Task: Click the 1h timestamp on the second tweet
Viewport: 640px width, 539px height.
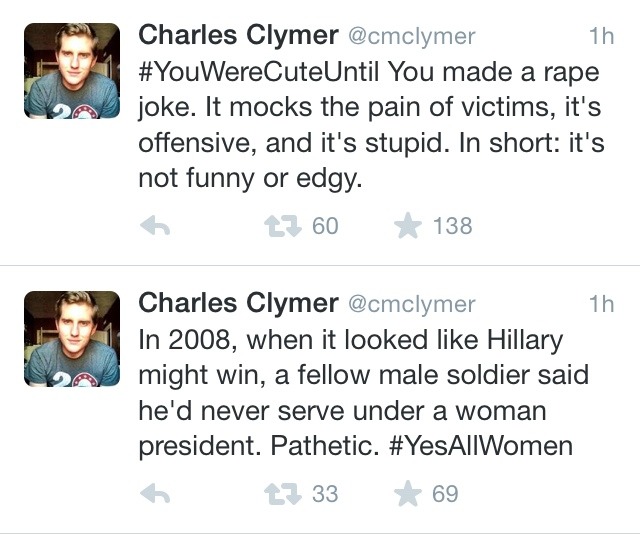Action: (x=601, y=304)
